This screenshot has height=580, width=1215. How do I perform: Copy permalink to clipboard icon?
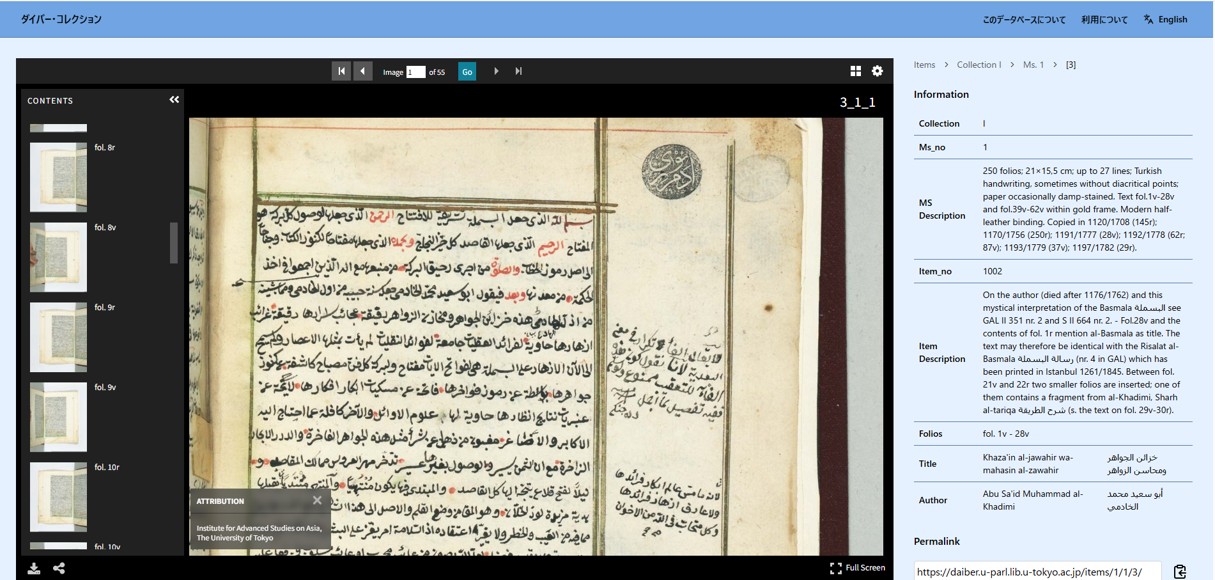[x=1180, y=572]
